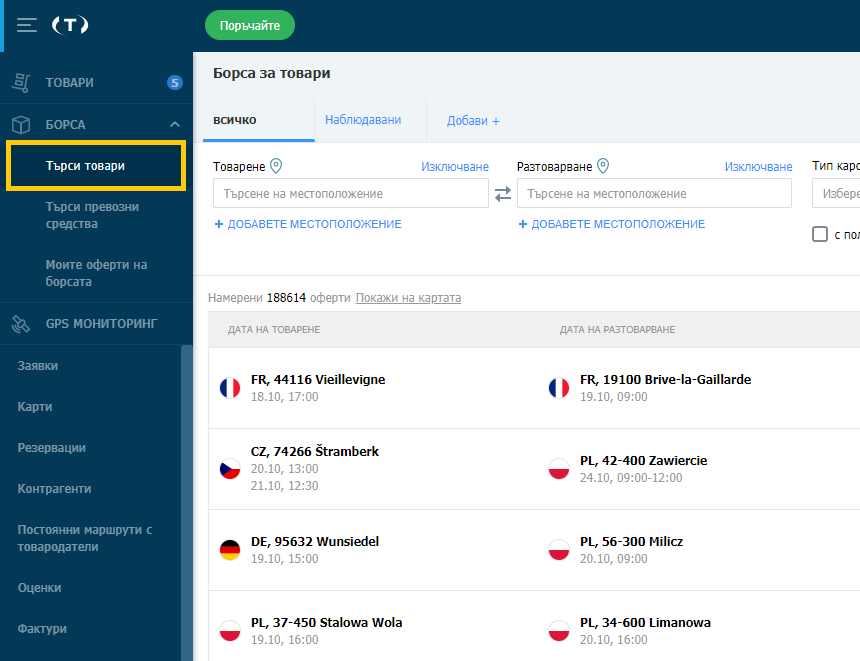Switch to the всичко tab
The height and width of the screenshot is (661, 860).
click(x=235, y=120)
